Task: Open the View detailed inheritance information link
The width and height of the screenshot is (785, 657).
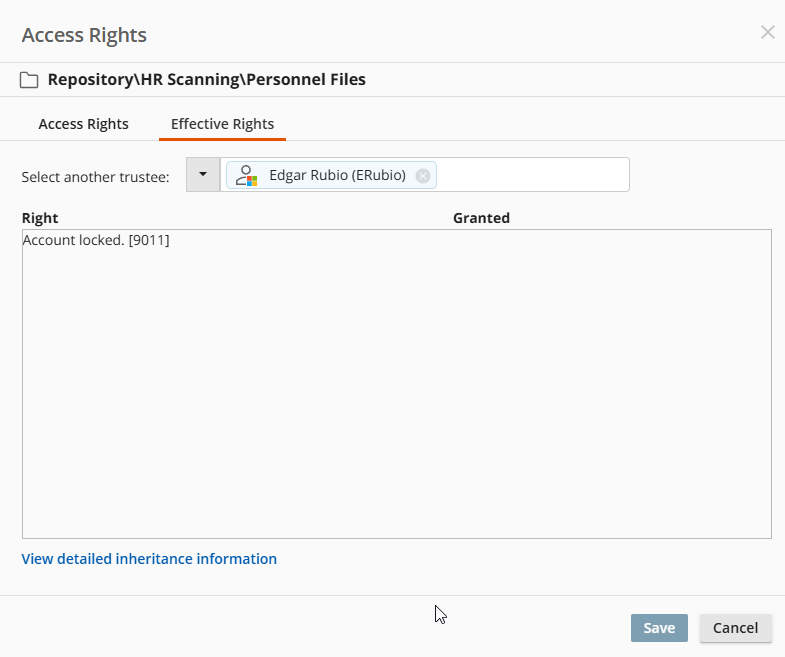Action: (x=149, y=559)
